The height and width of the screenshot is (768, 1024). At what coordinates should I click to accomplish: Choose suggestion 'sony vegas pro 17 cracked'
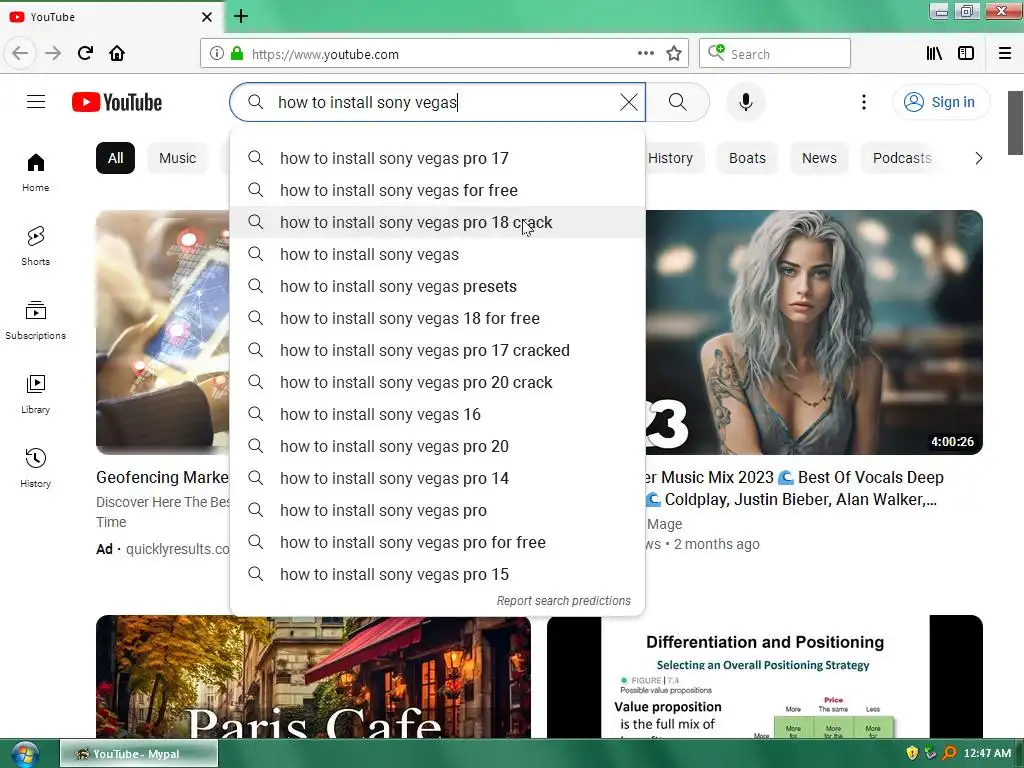438,350
